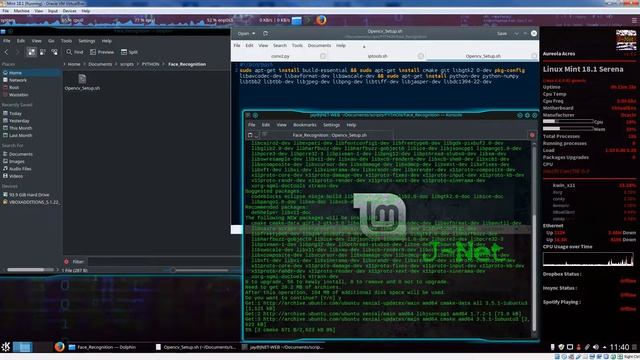
Task: Switch Dolphin to icons view mode
Action: coord(31,52)
